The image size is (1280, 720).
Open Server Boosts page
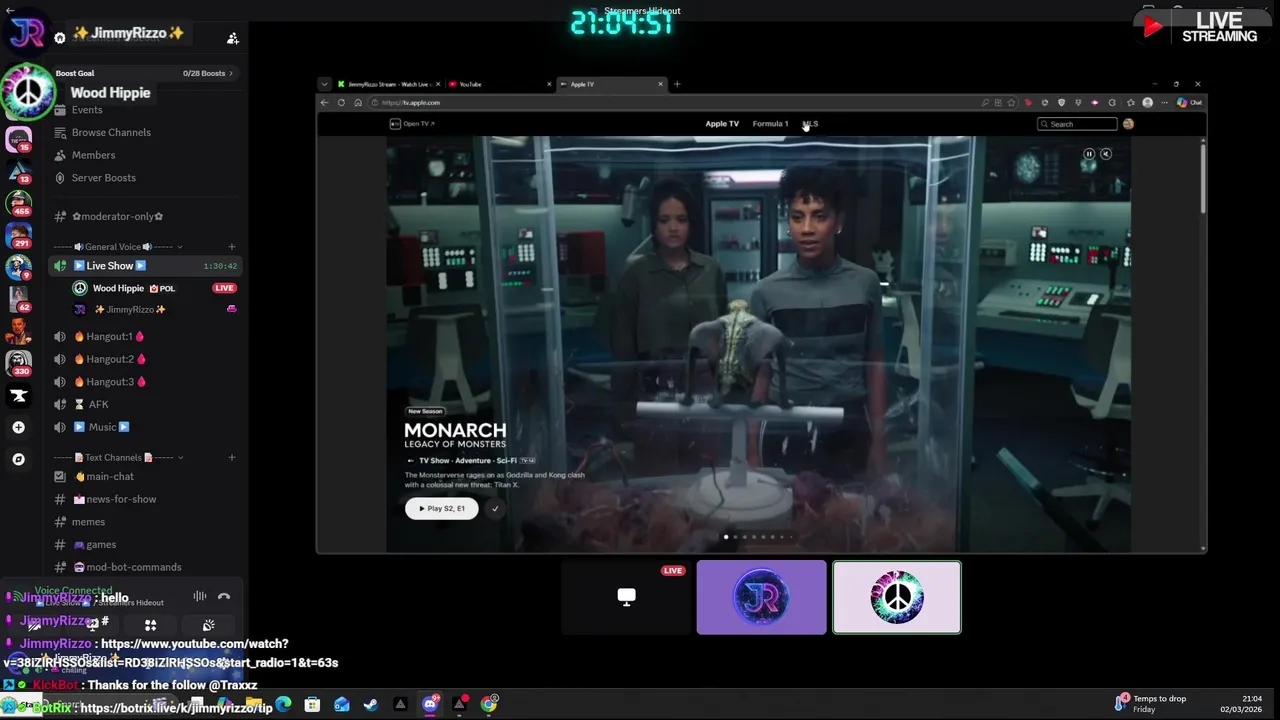click(x=103, y=178)
